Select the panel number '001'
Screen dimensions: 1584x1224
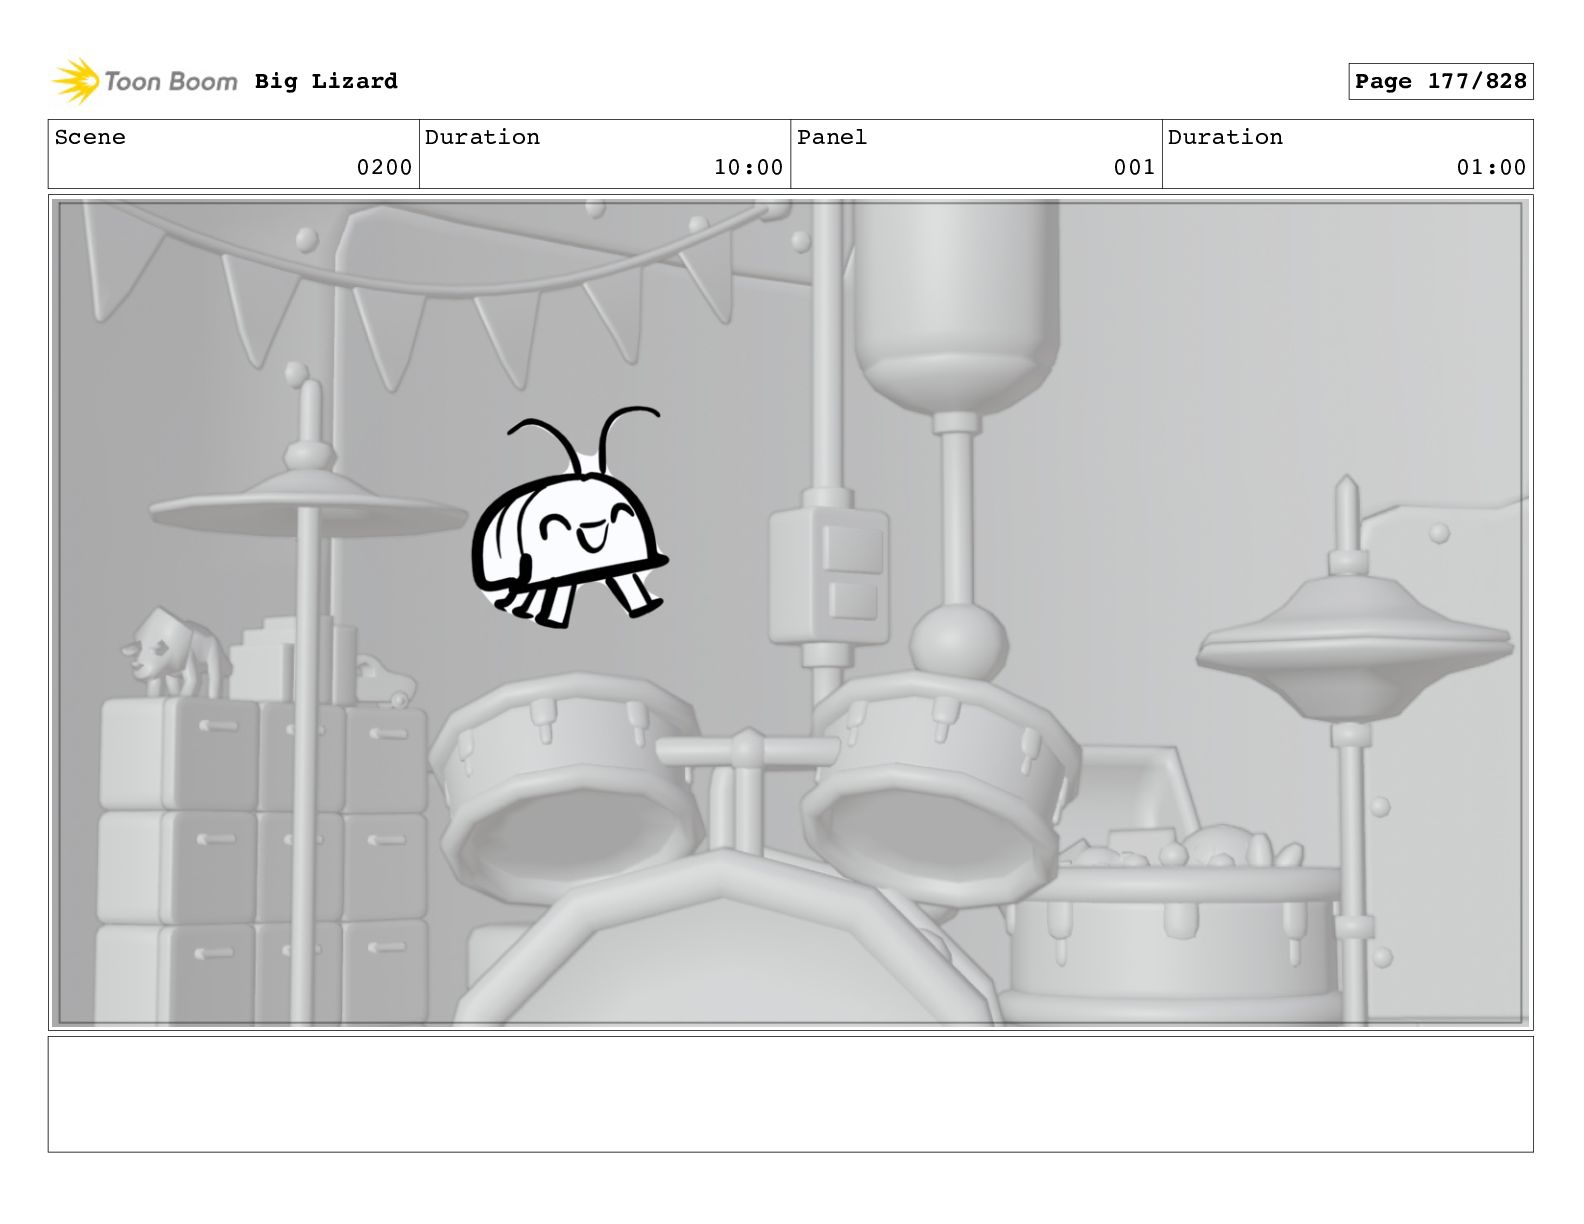[x=1135, y=167]
